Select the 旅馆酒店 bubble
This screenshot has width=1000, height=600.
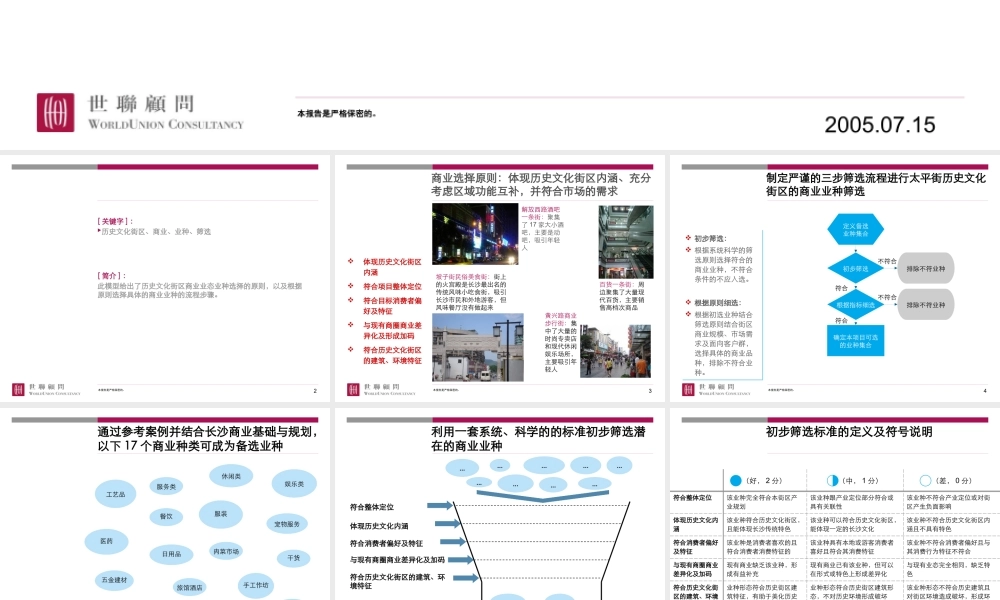tap(189, 588)
